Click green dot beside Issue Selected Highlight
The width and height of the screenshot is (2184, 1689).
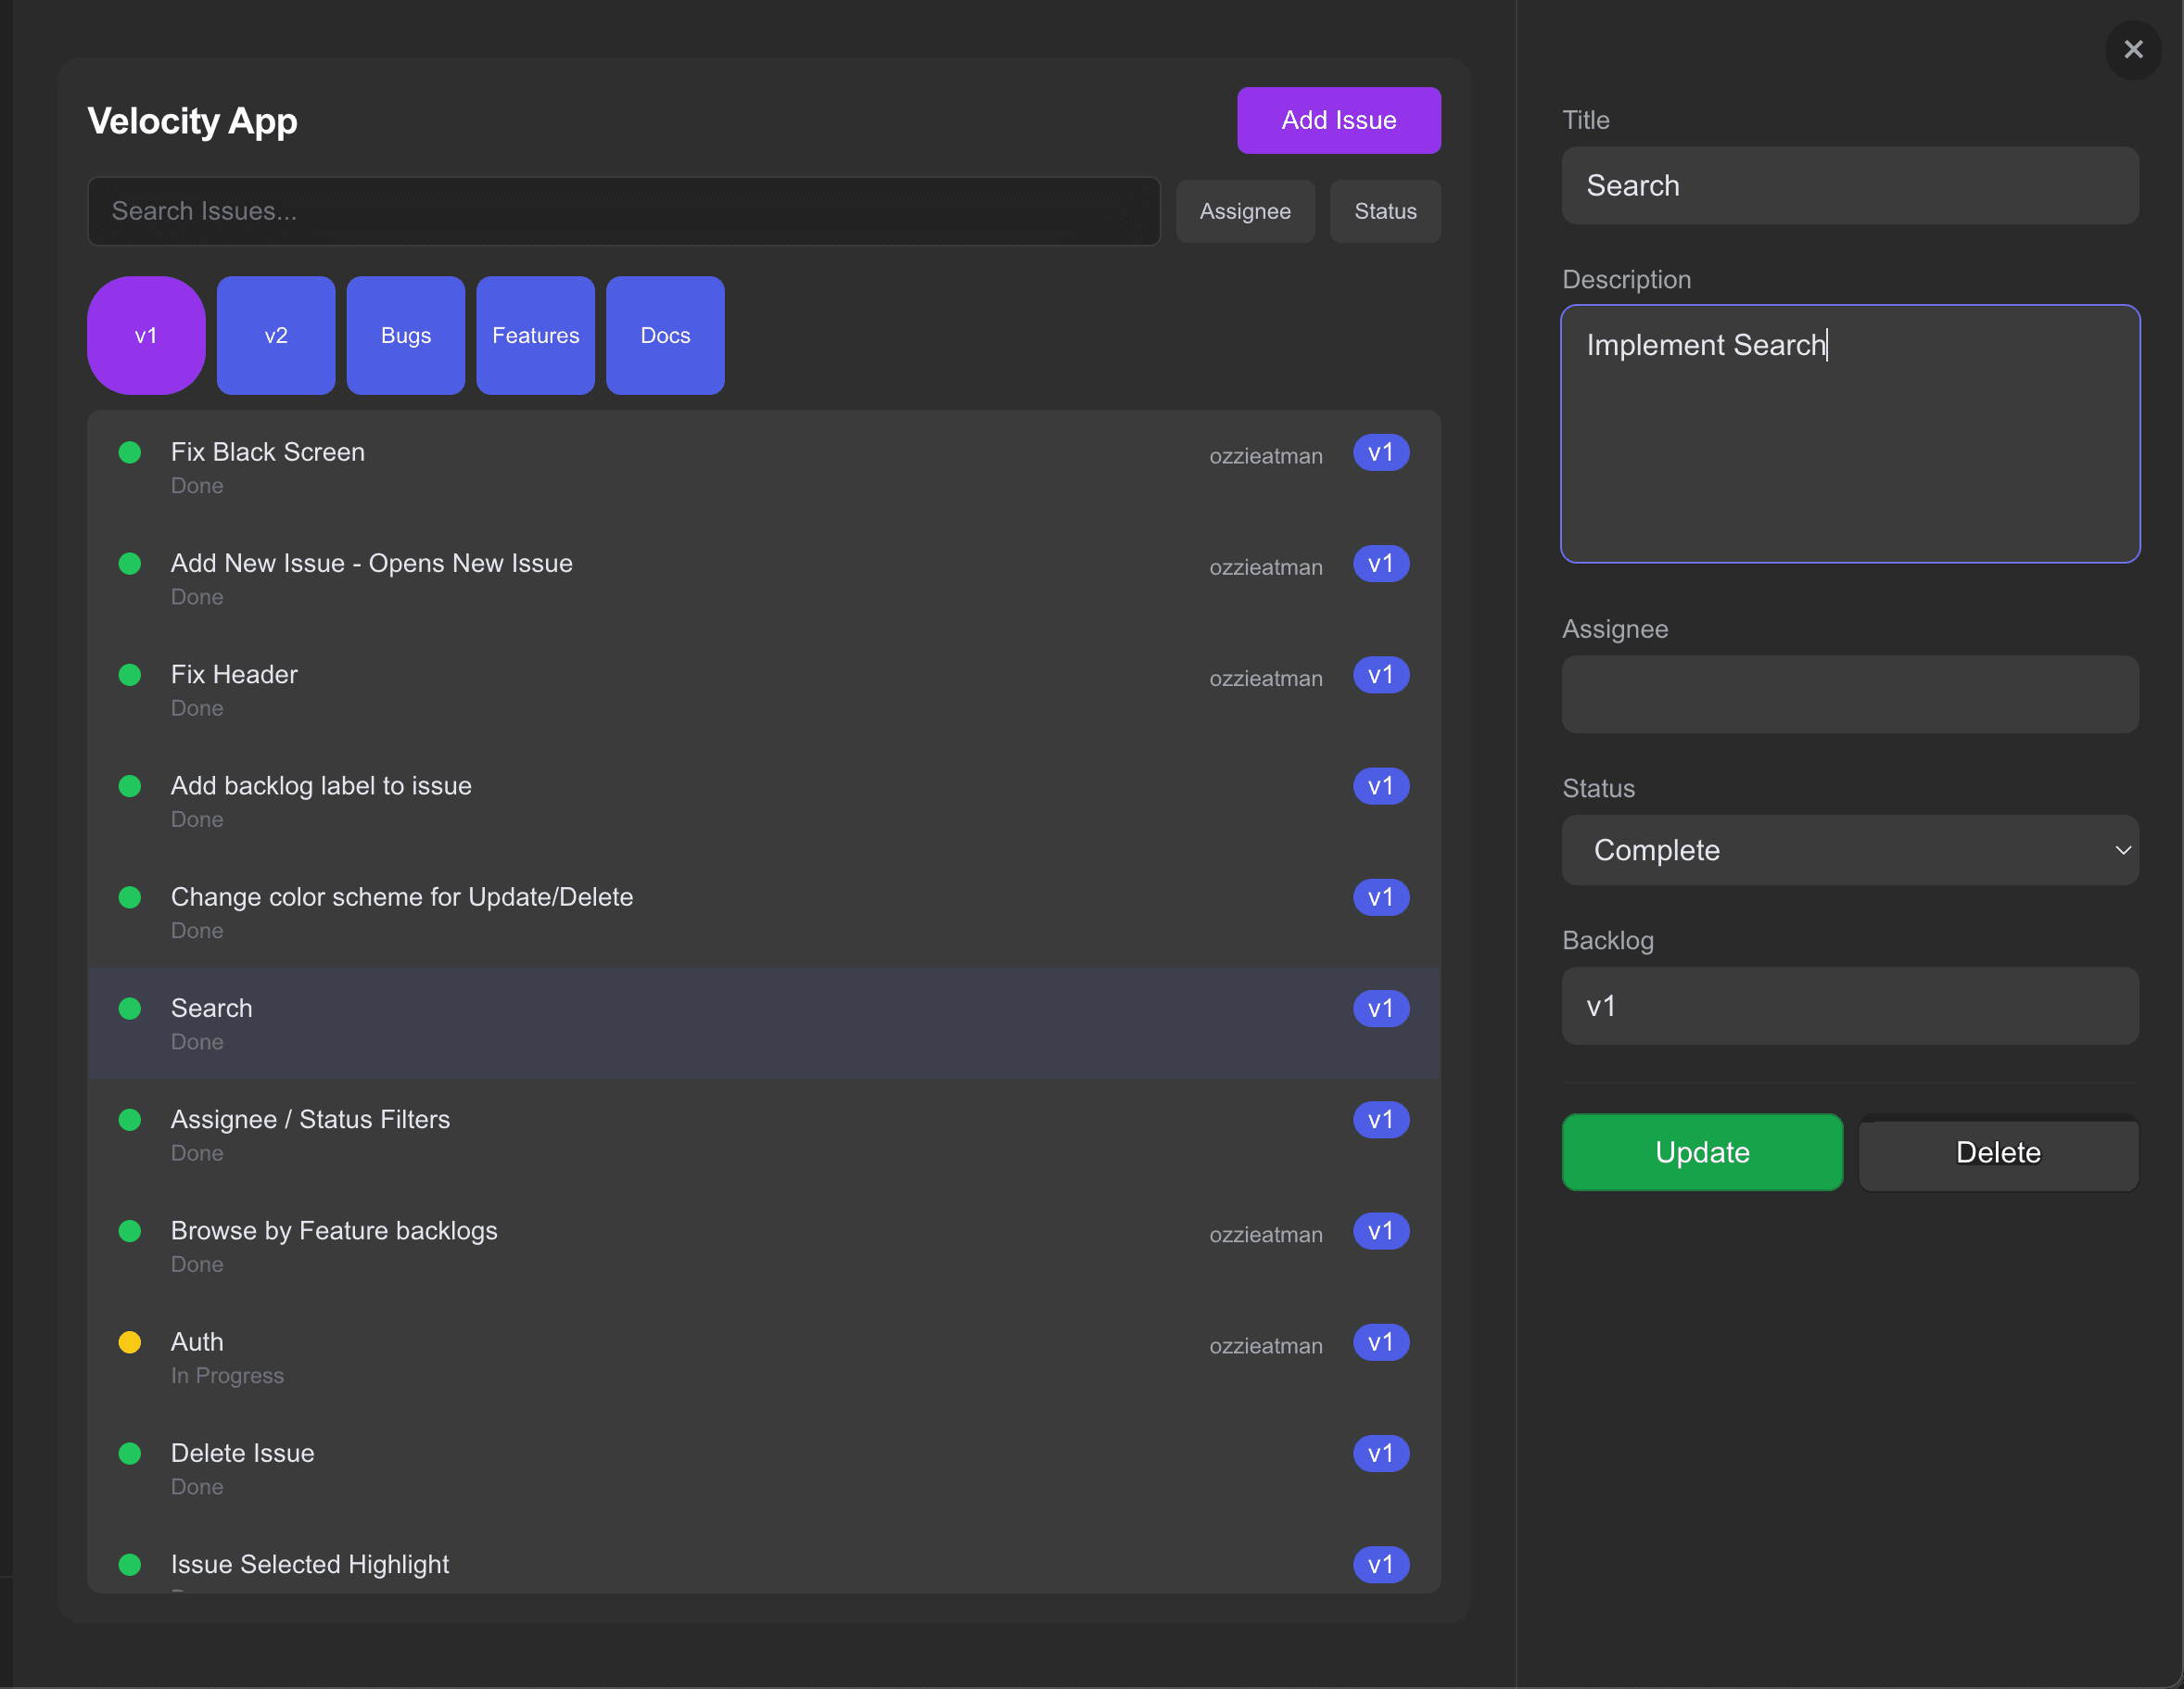[x=130, y=1564]
